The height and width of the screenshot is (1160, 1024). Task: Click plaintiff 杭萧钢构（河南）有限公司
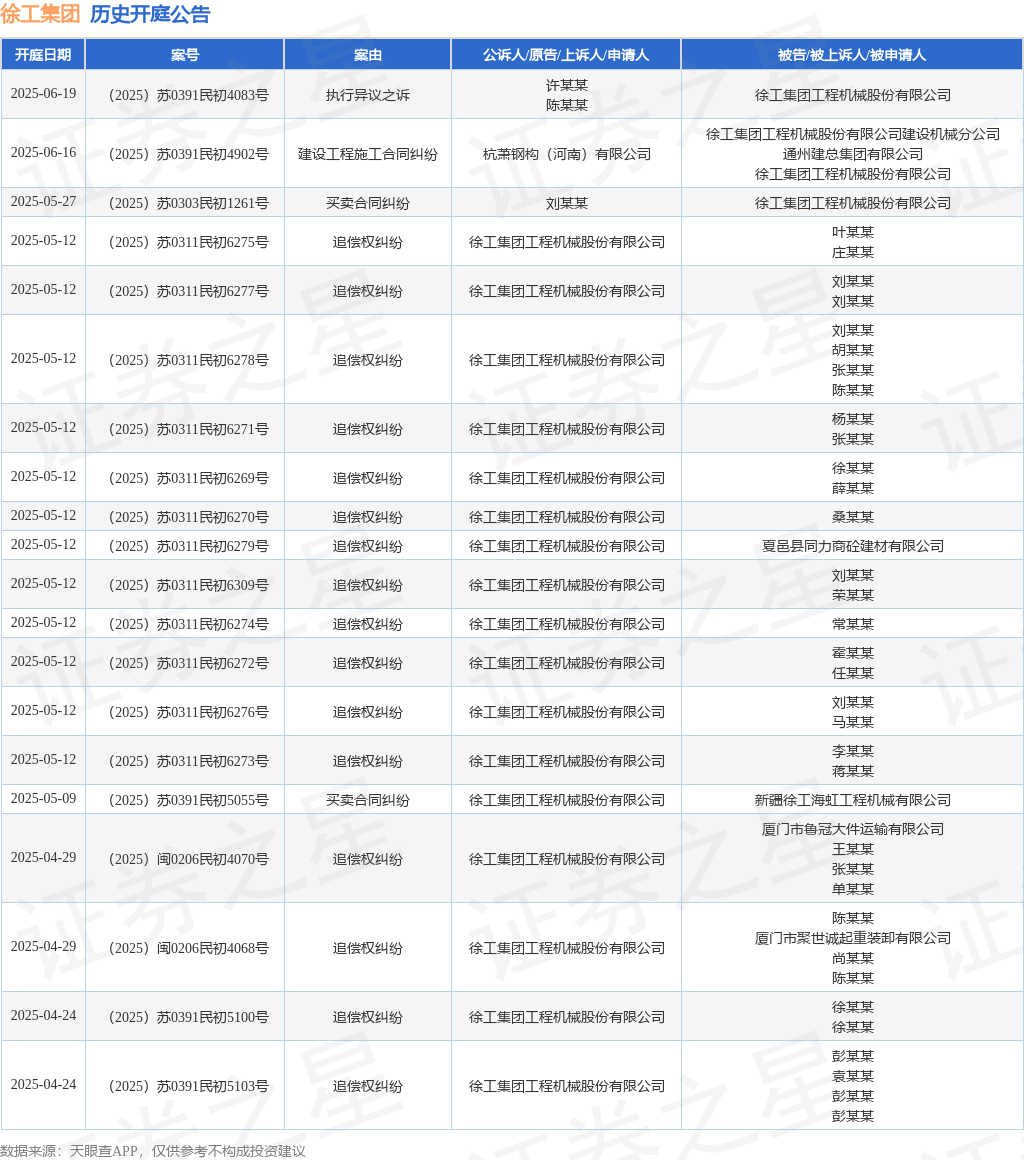pyautogui.click(x=567, y=155)
